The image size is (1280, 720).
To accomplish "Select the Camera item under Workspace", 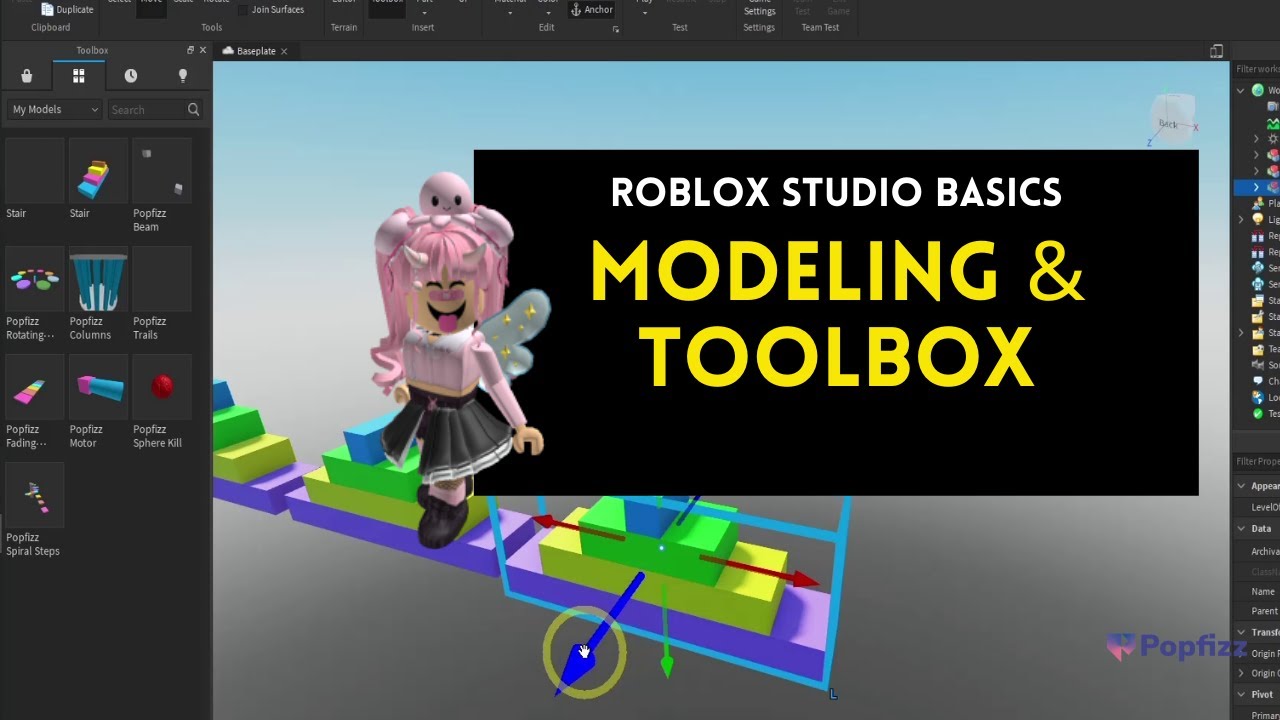I will [1273, 106].
